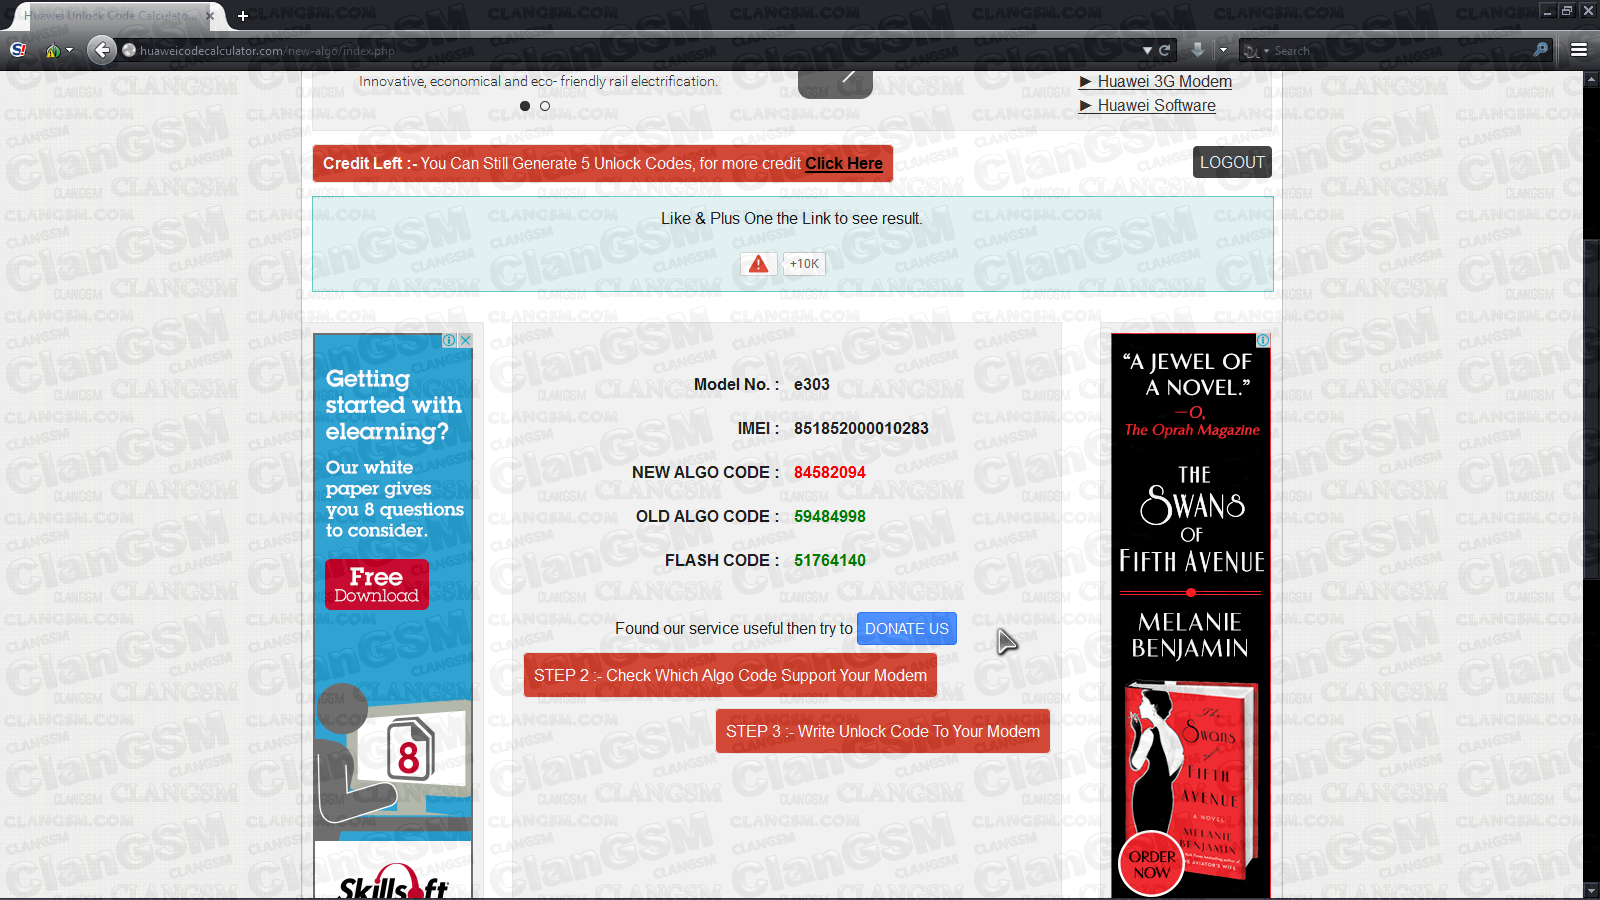Open the downloads arrow icon
Screen dimensions: 1600x900
point(1198,50)
